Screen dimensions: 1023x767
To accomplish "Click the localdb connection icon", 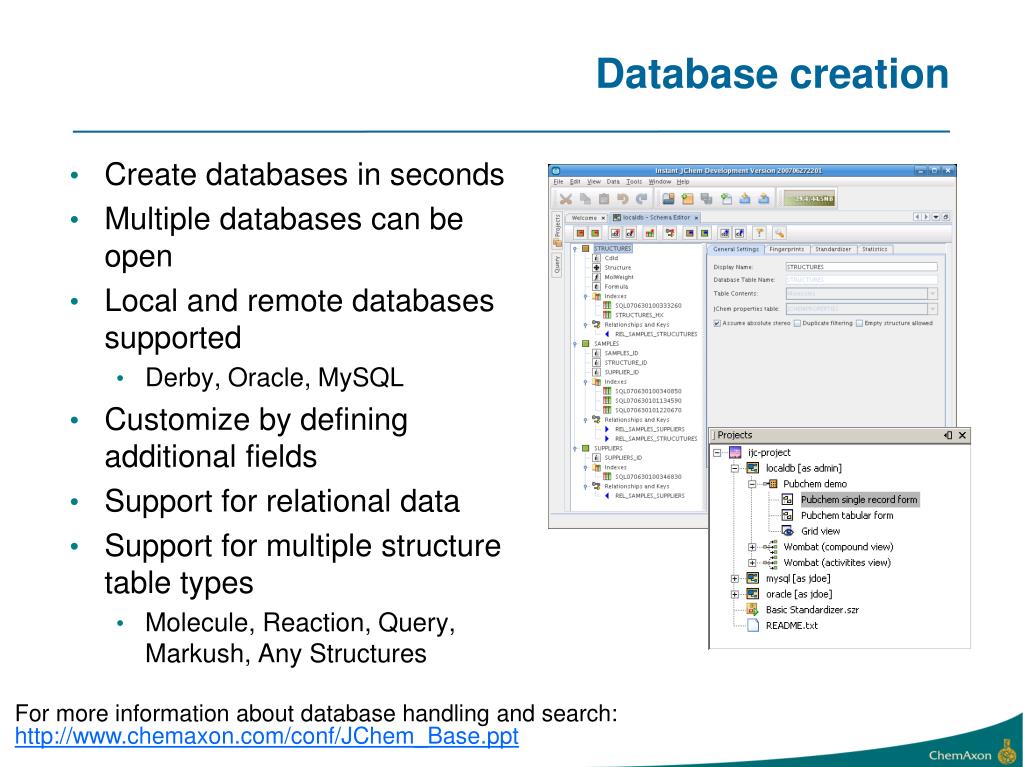I will tap(752, 468).
